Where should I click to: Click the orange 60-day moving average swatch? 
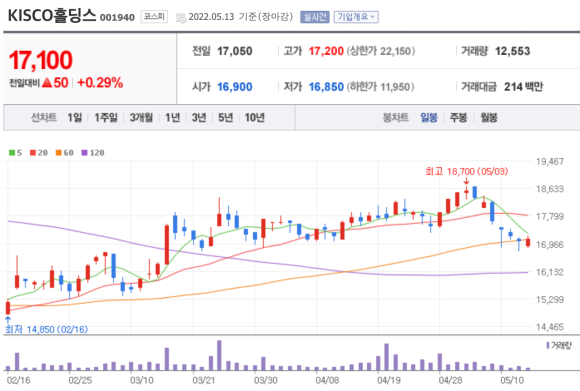pos(58,152)
